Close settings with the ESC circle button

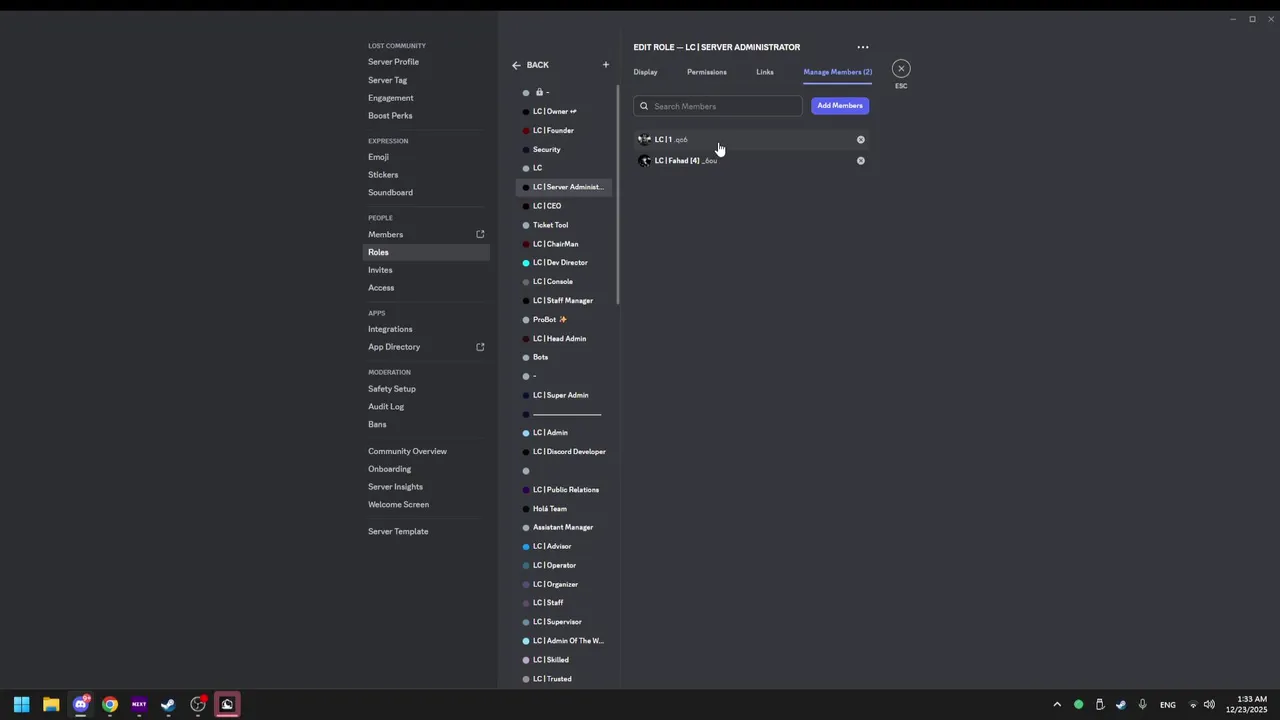pos(901,69)
